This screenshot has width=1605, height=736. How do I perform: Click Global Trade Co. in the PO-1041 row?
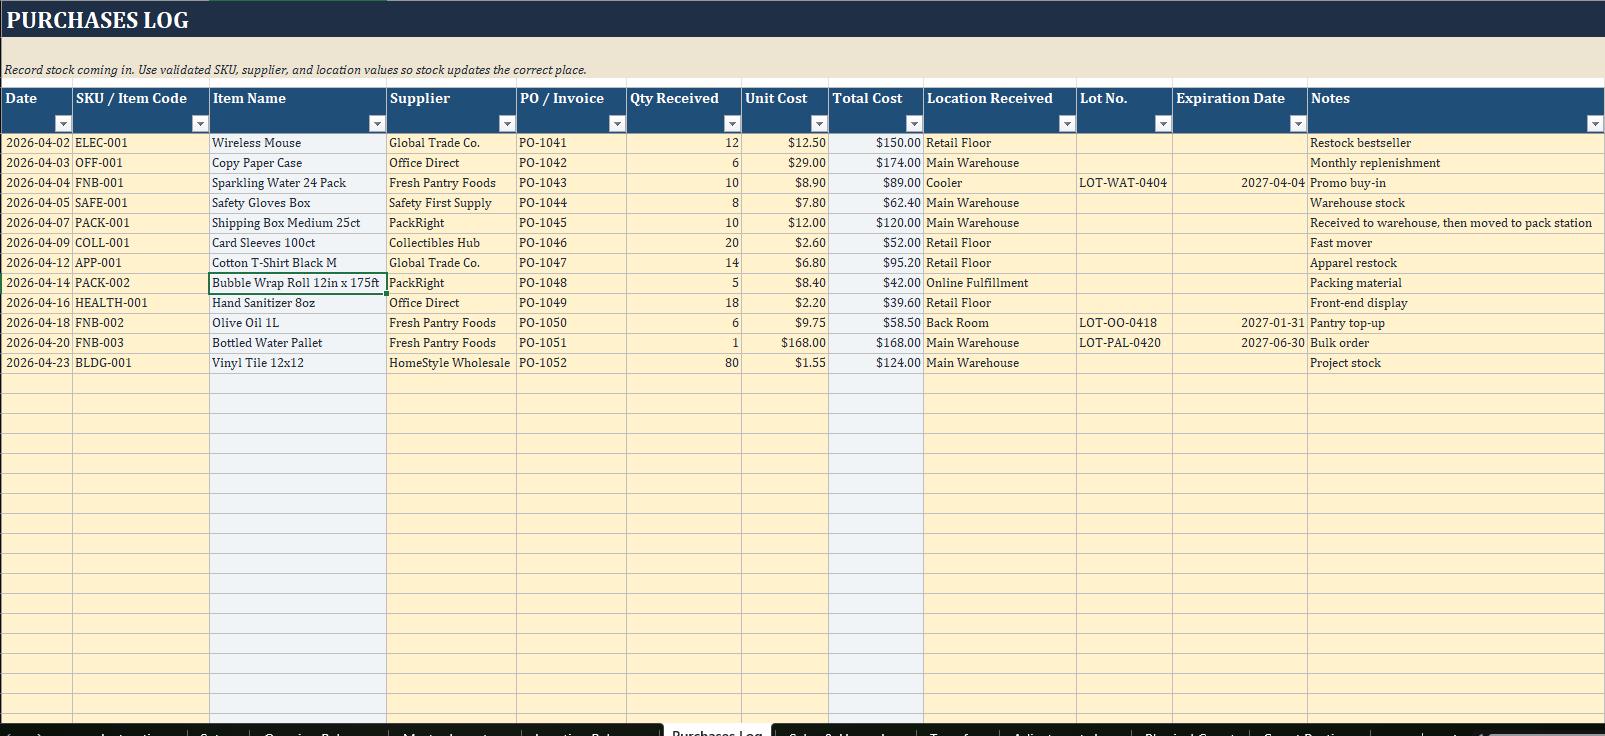tap(451, 143)
